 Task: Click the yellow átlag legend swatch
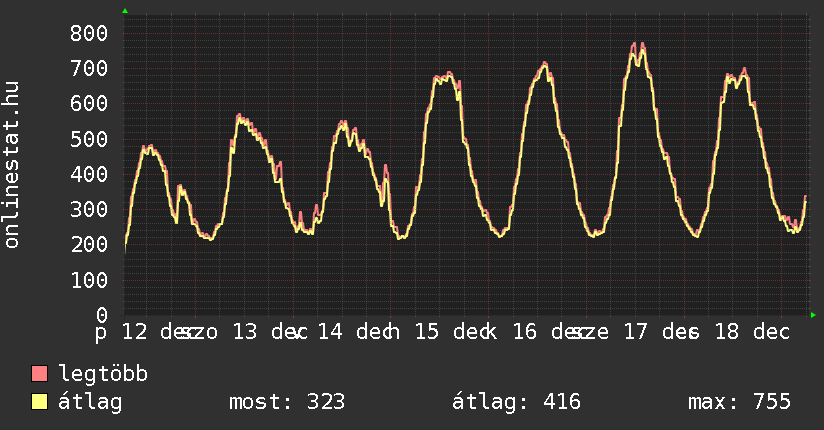pos(40,403)
